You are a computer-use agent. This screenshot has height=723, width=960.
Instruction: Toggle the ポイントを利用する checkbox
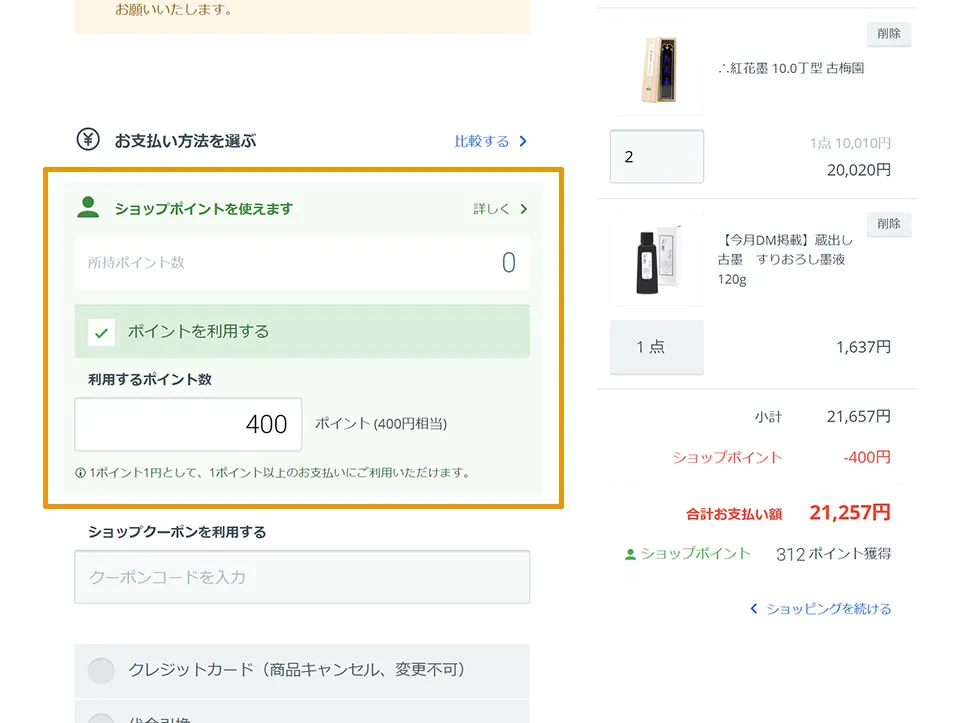pos(102,332)
